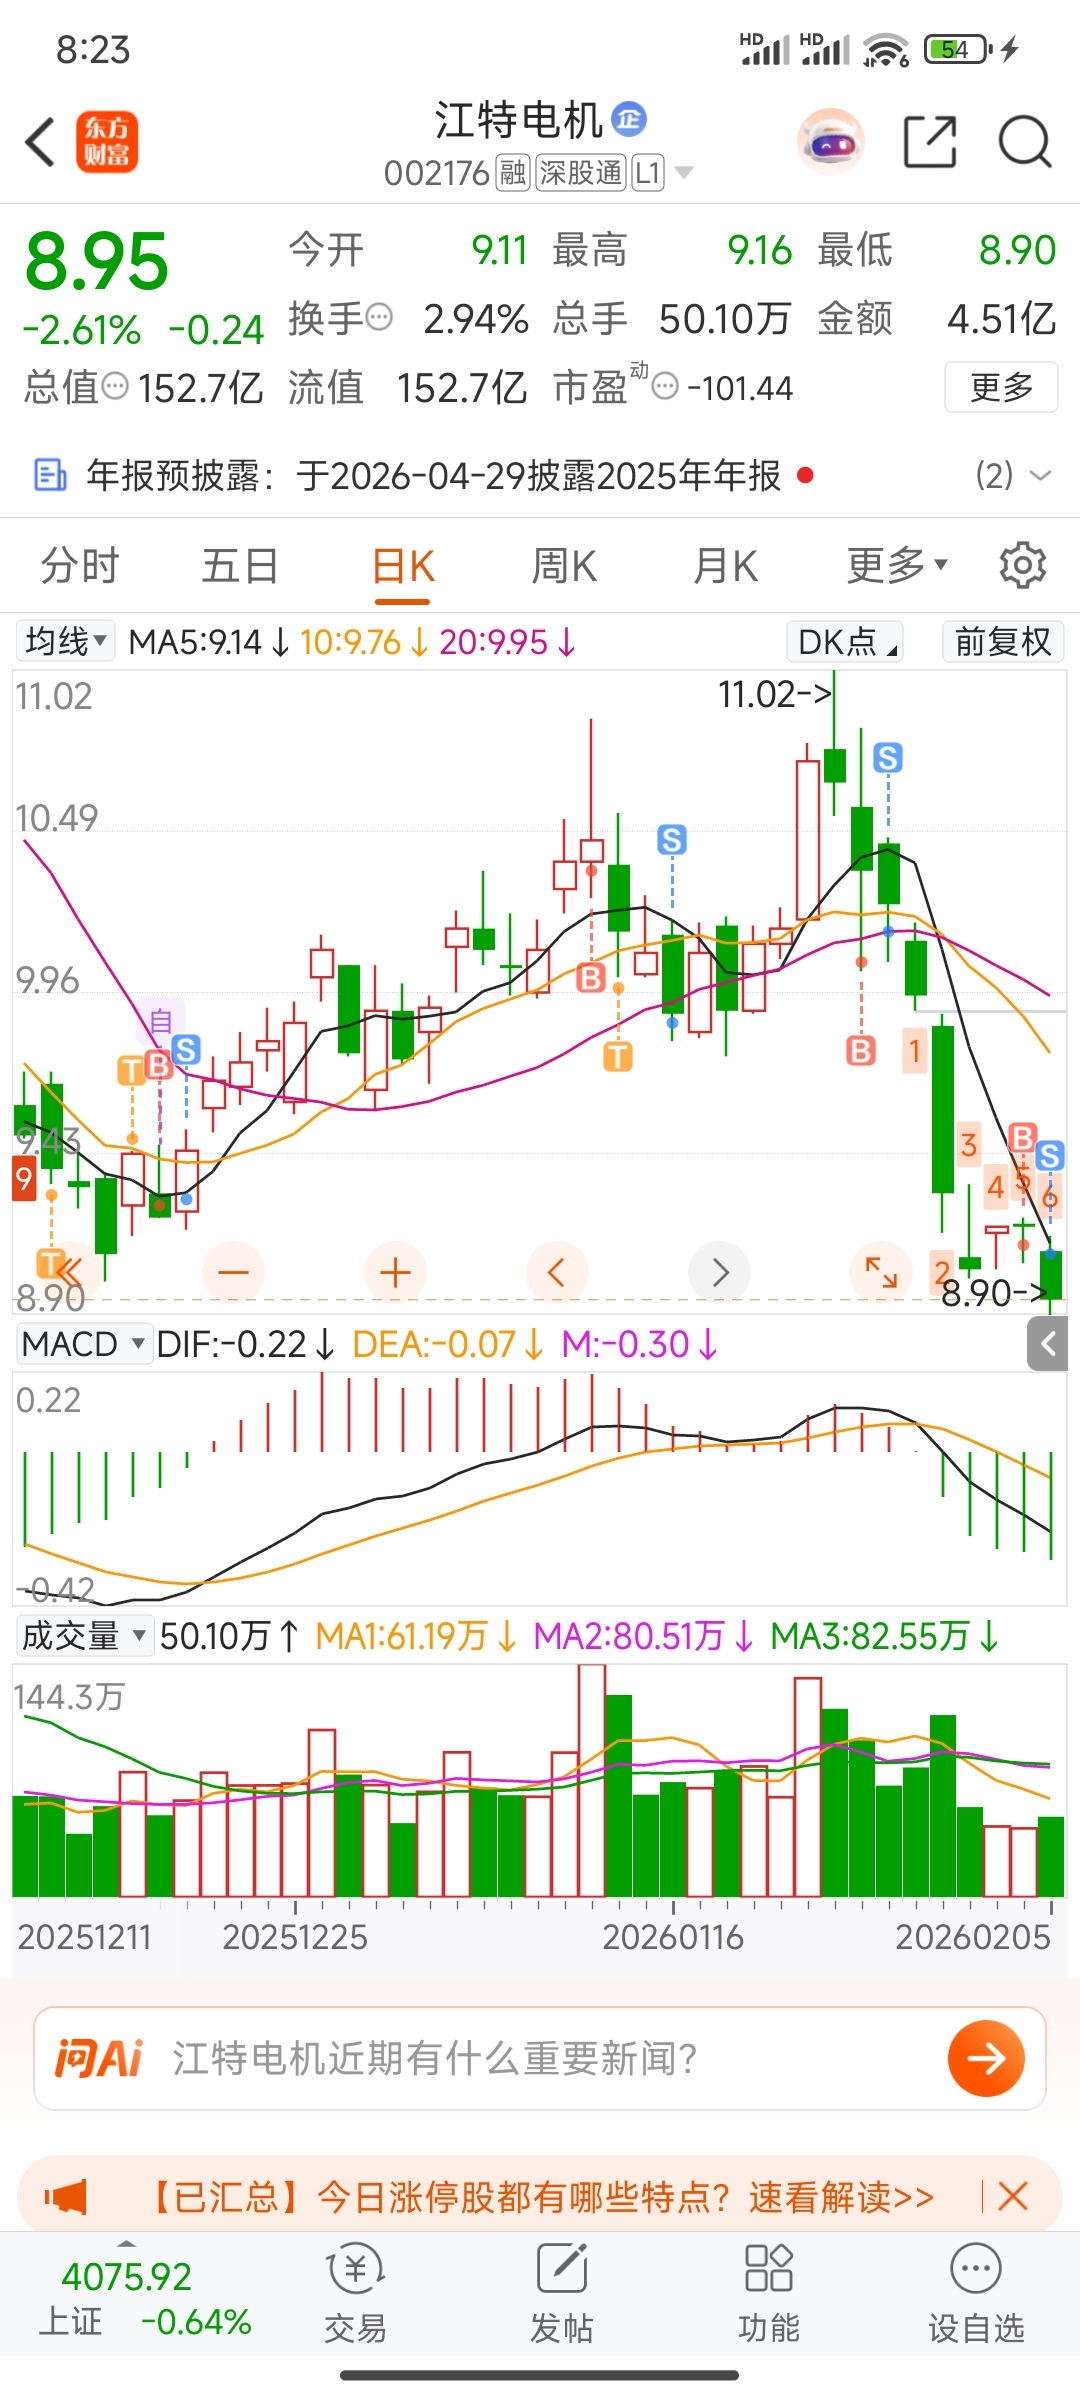Viewport: 1080px width, 2400px height.
Task: Tap the share/export icon
Action: (930, 141)
